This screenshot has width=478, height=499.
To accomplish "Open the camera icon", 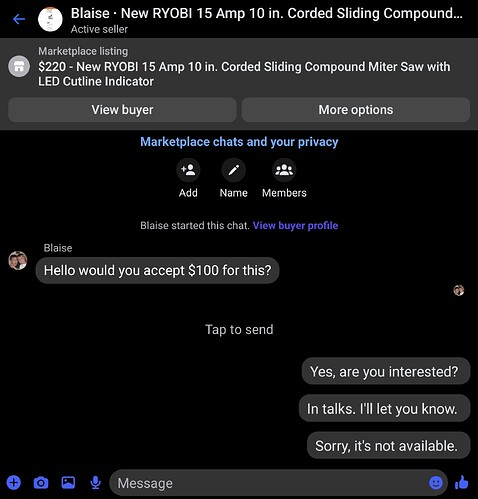I will pyautogui.click(x=41, y=483).
